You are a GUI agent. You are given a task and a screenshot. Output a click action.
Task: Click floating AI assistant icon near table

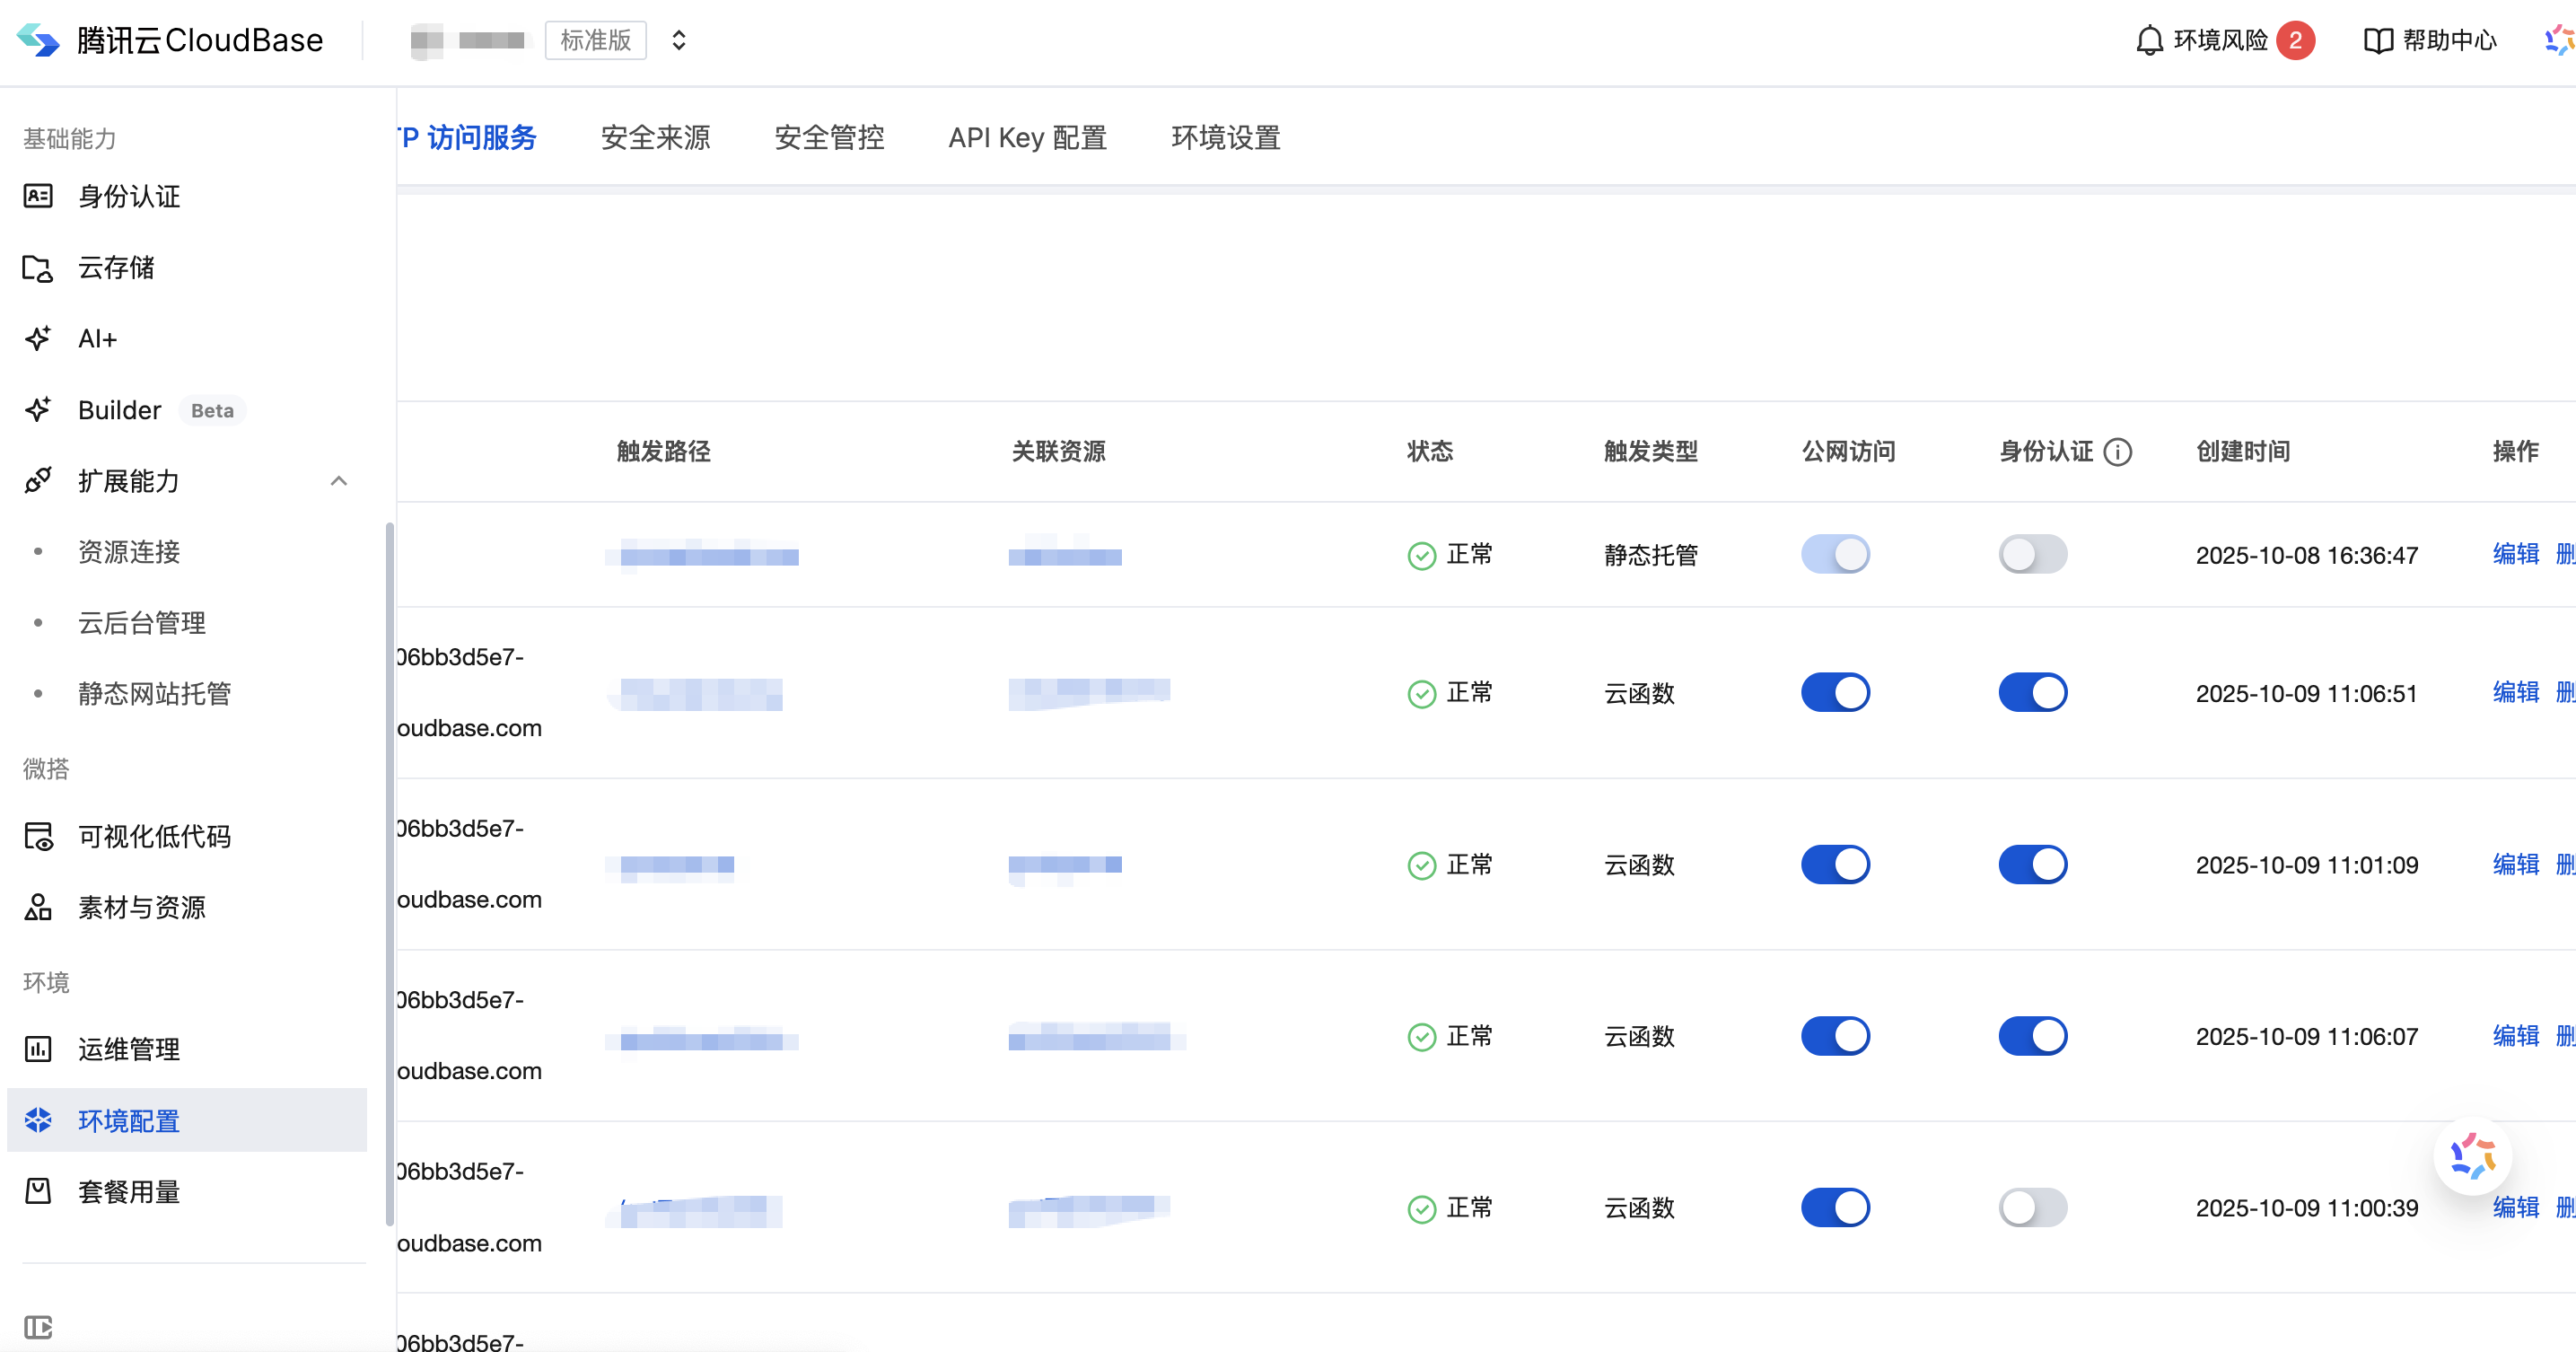pos(2472,1156)
